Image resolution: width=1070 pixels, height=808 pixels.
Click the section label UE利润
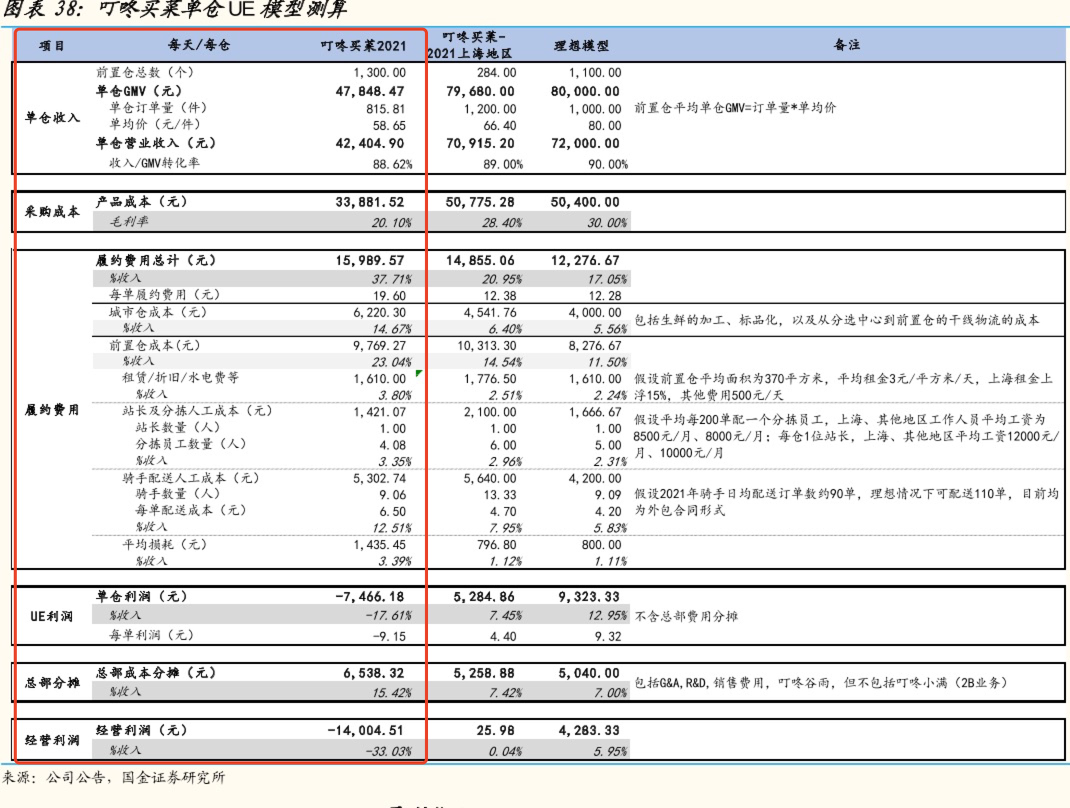pos(52,616)
